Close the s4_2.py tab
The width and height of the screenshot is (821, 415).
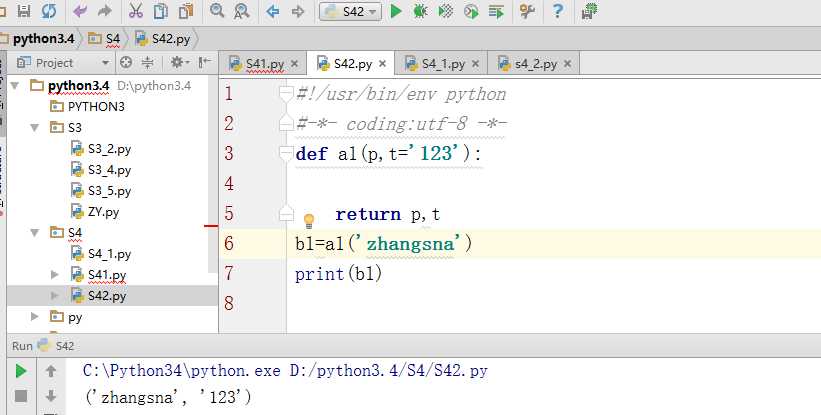(x=568, y=63)
